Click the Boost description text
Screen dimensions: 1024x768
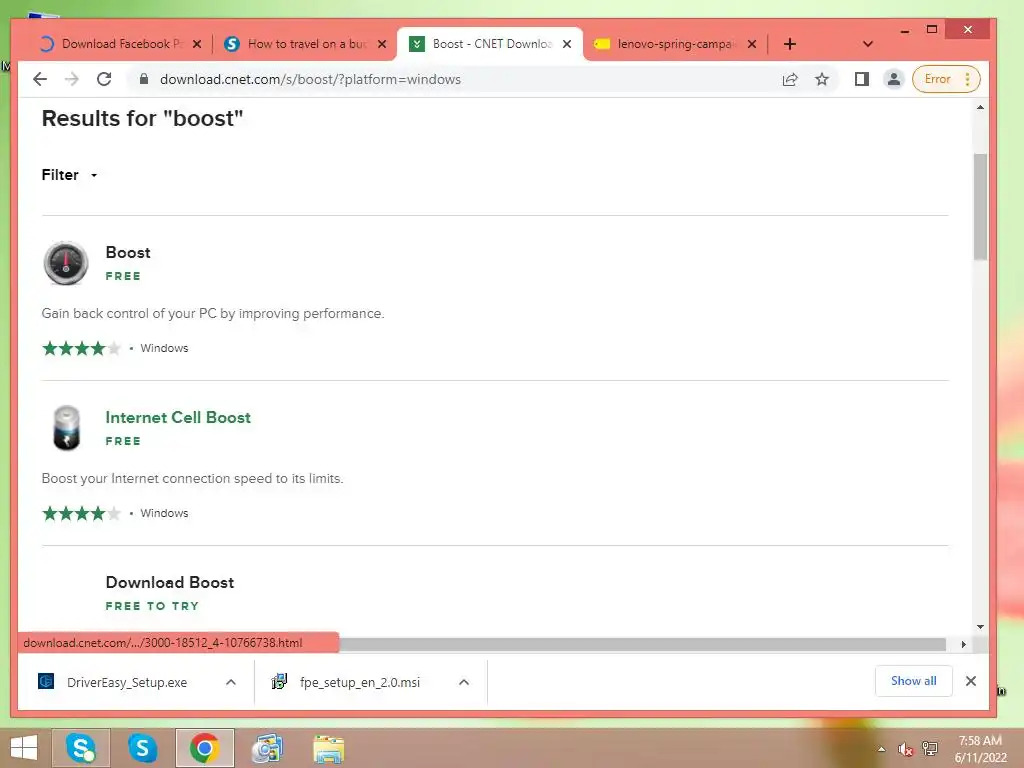(213, 313)
